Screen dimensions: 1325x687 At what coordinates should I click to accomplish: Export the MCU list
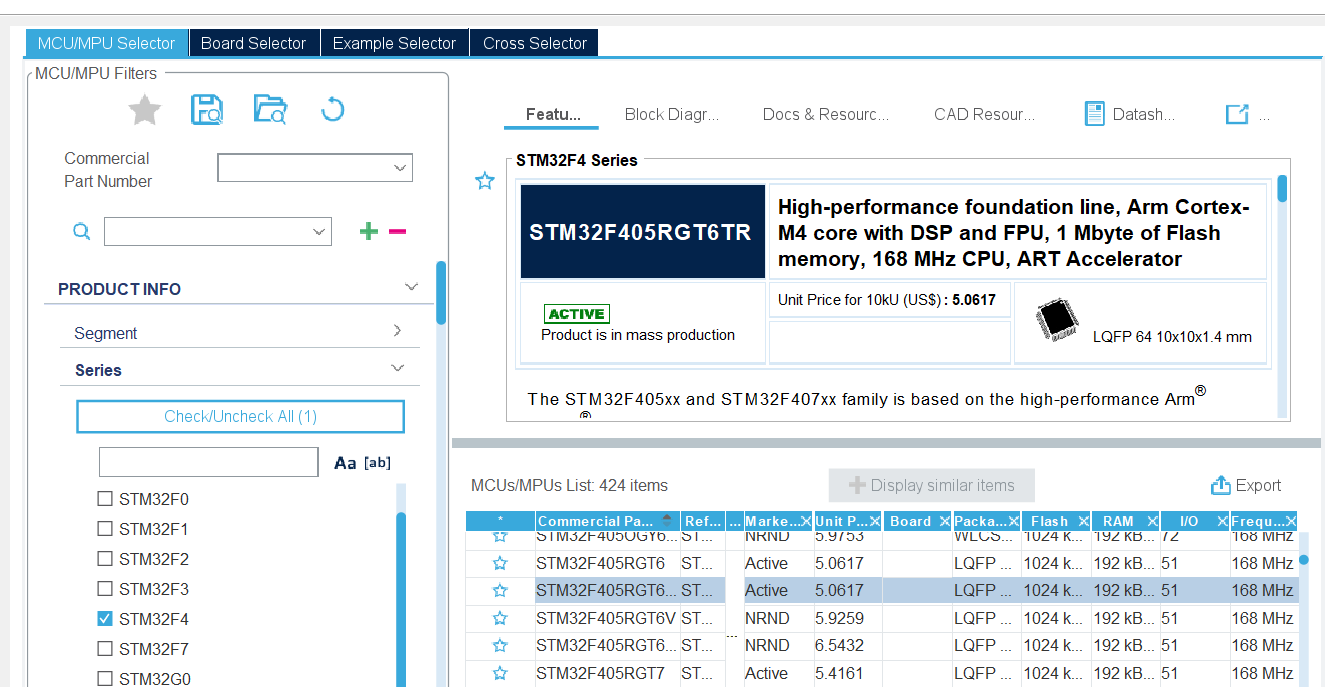[1246, 485]
